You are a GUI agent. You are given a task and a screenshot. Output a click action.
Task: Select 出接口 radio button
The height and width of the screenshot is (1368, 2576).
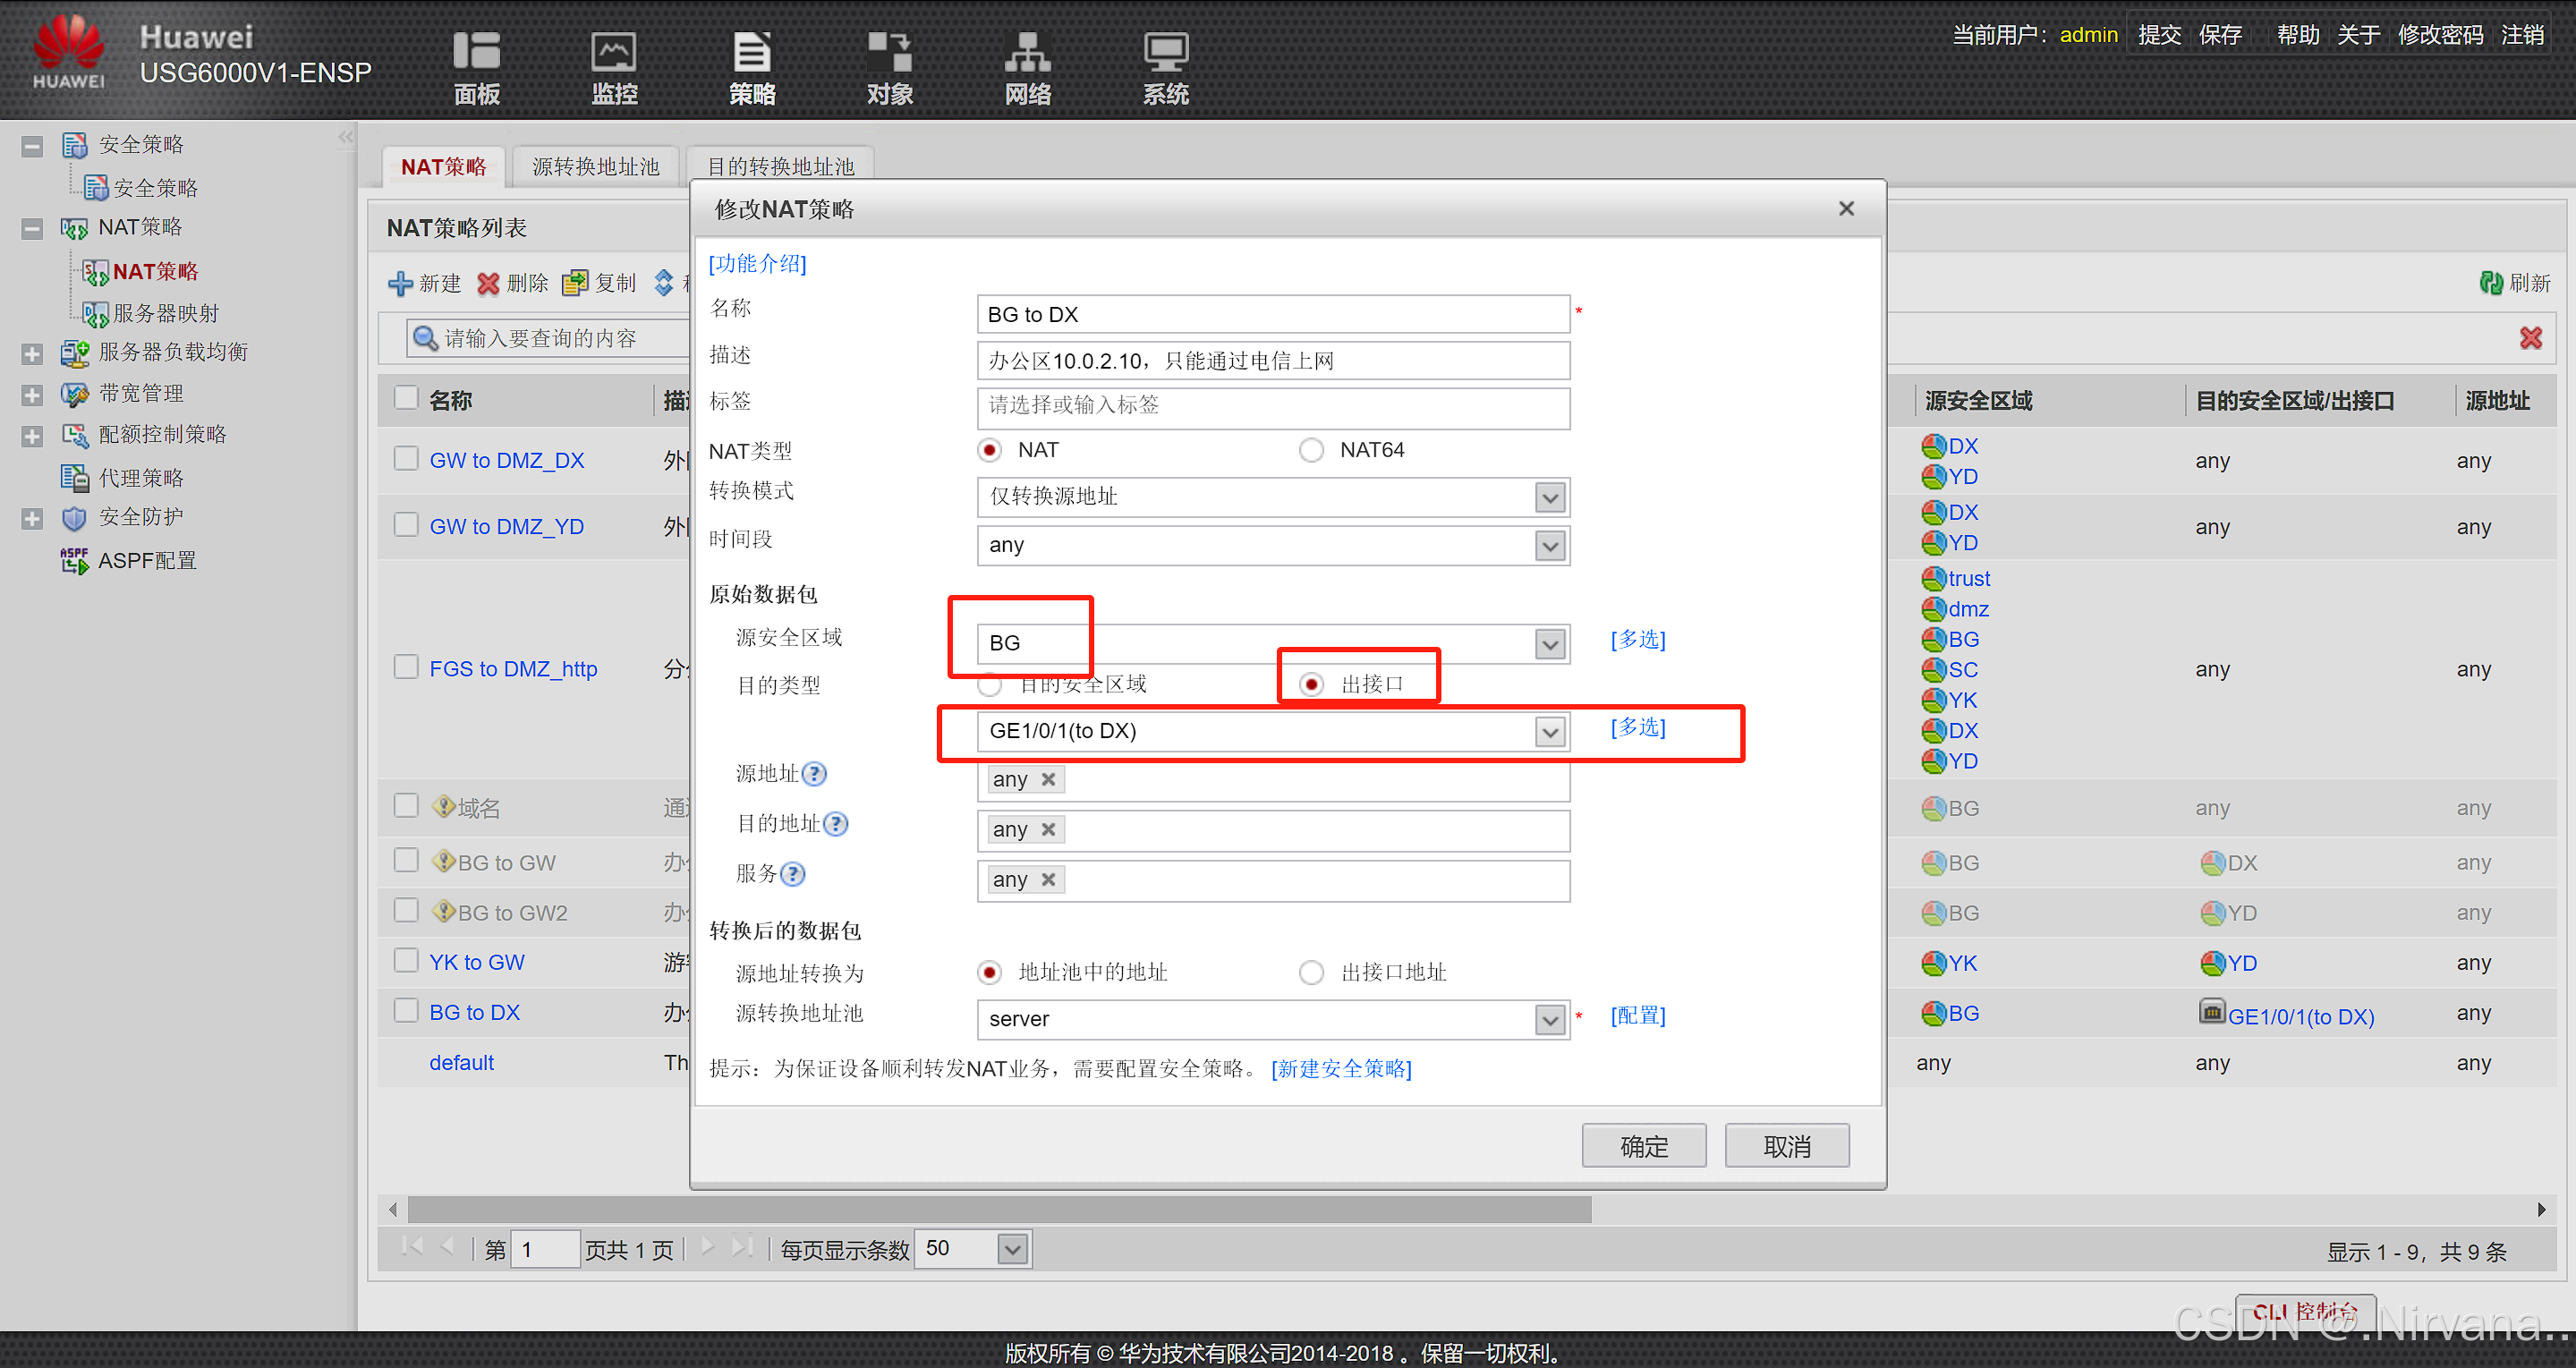coord(1312,685)
